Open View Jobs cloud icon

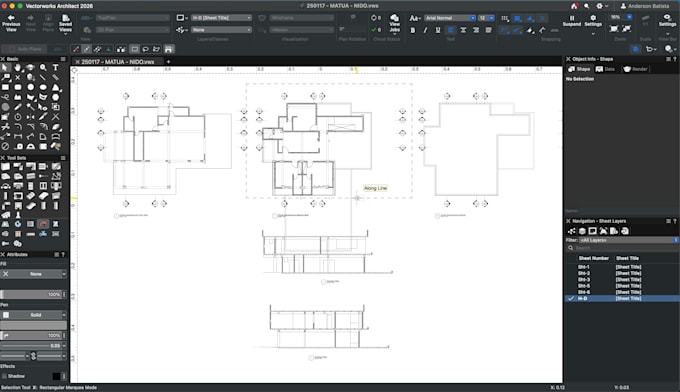tap(394, 23)
